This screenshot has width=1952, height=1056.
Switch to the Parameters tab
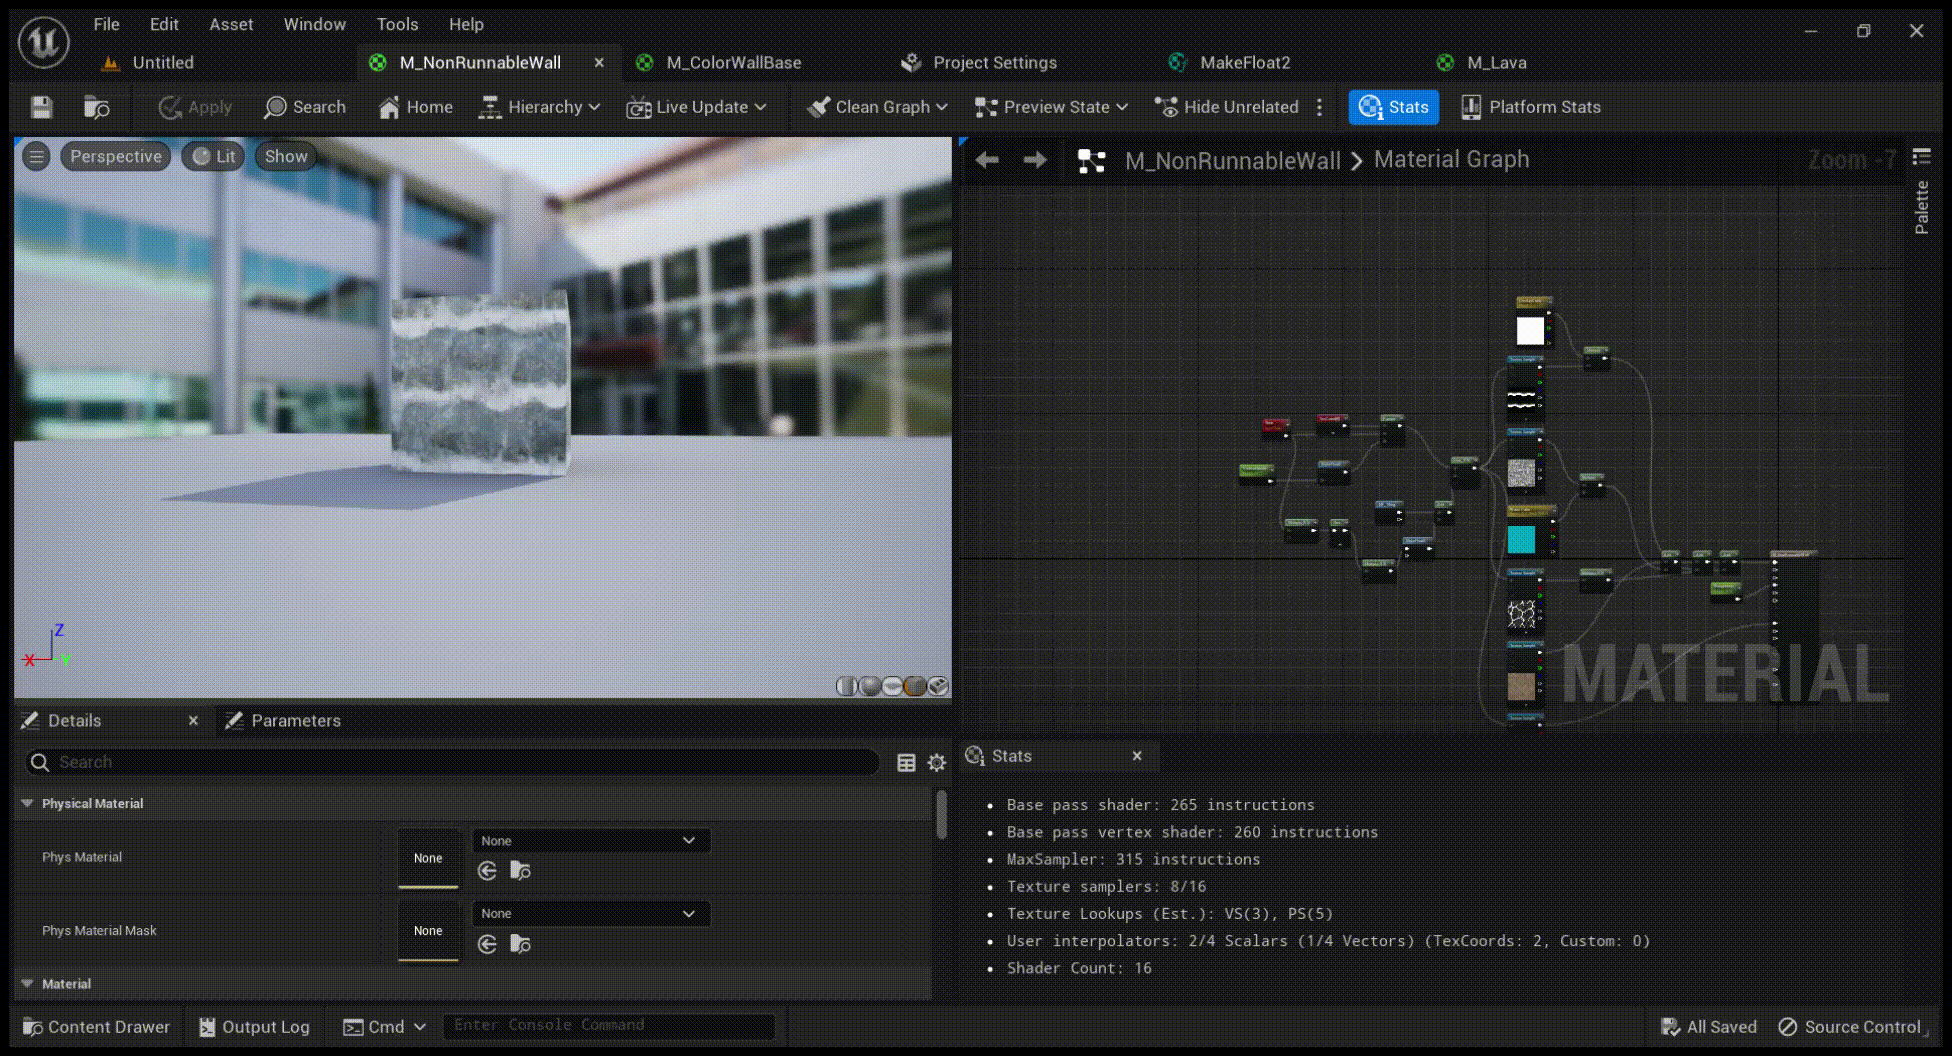296,721
